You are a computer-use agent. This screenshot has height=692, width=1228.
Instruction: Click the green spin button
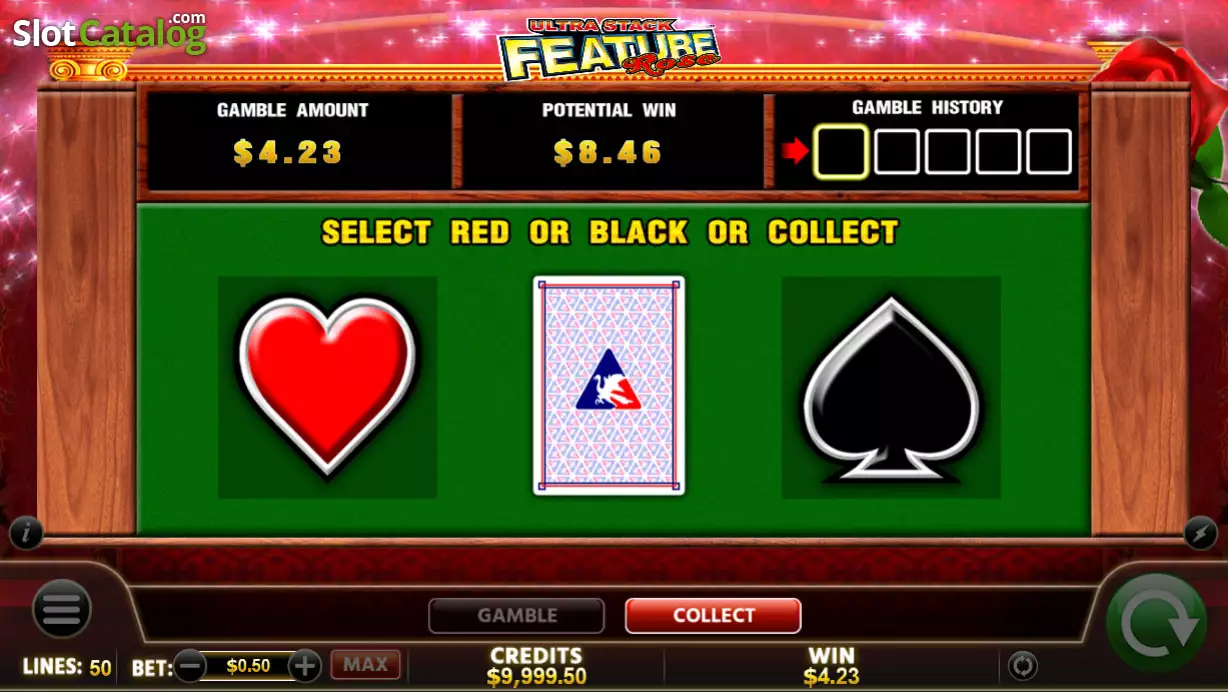click(x=1157, y=624)
